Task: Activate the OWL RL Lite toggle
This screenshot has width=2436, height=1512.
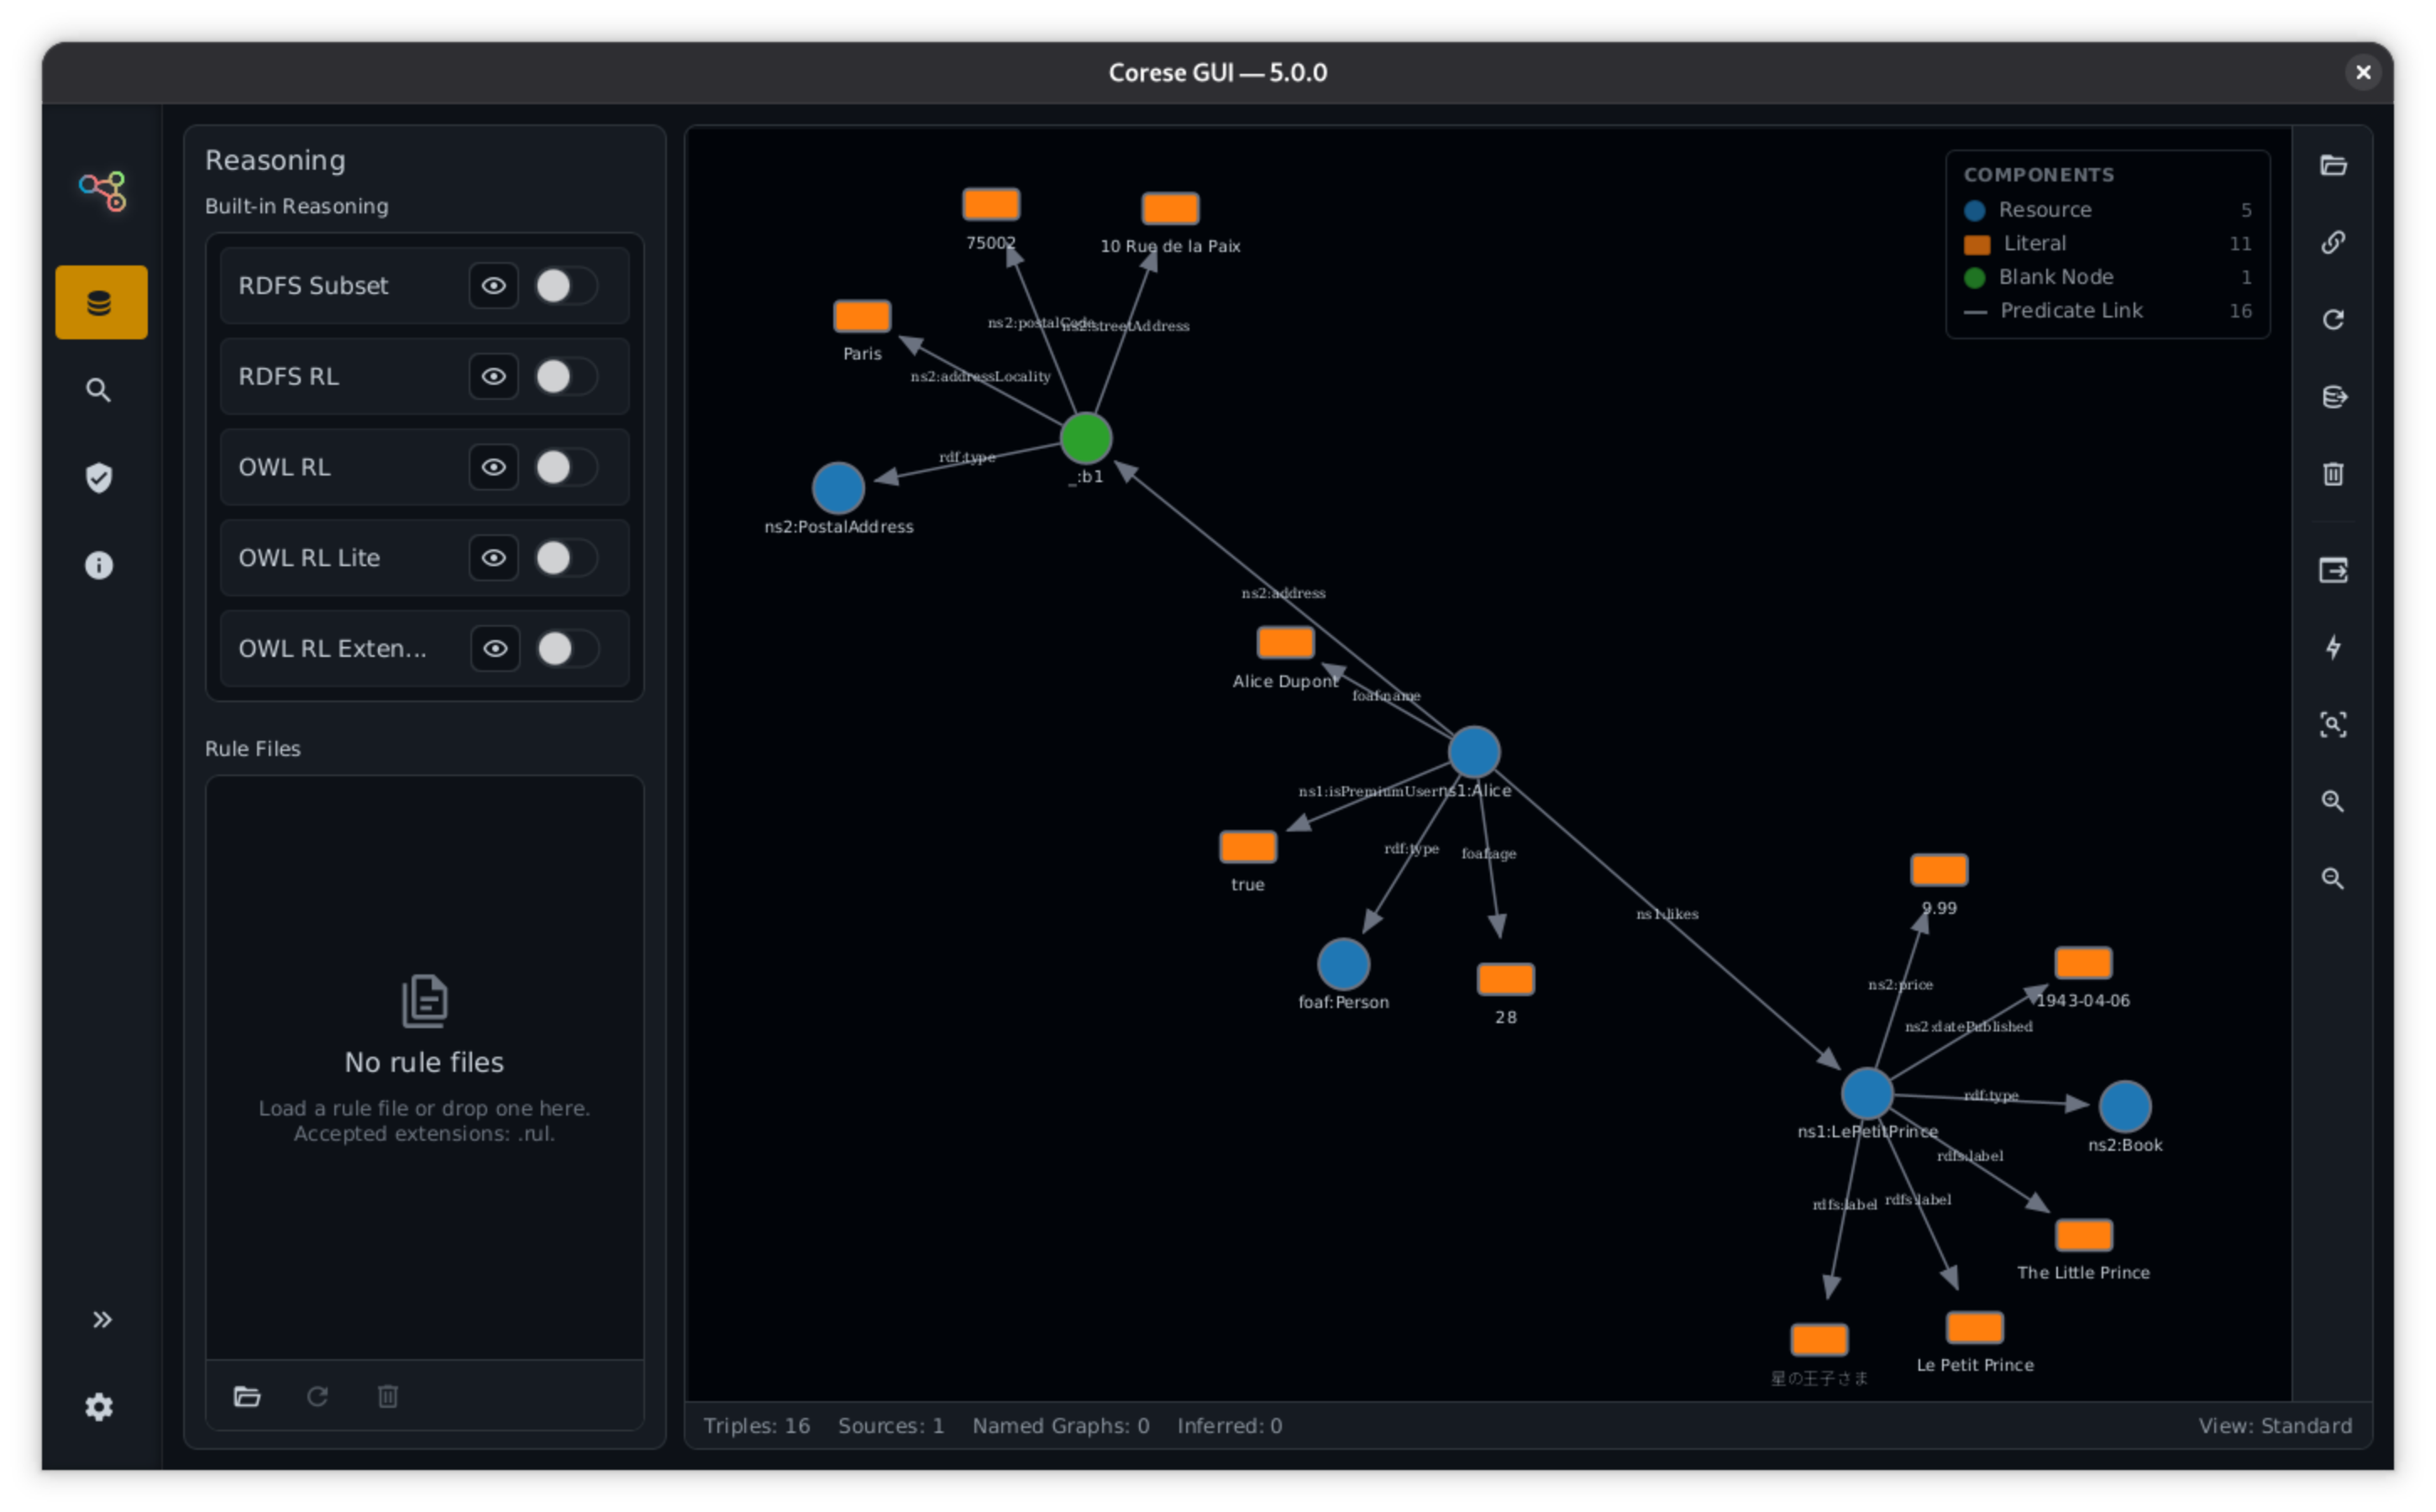Action: tap(566, 558)
